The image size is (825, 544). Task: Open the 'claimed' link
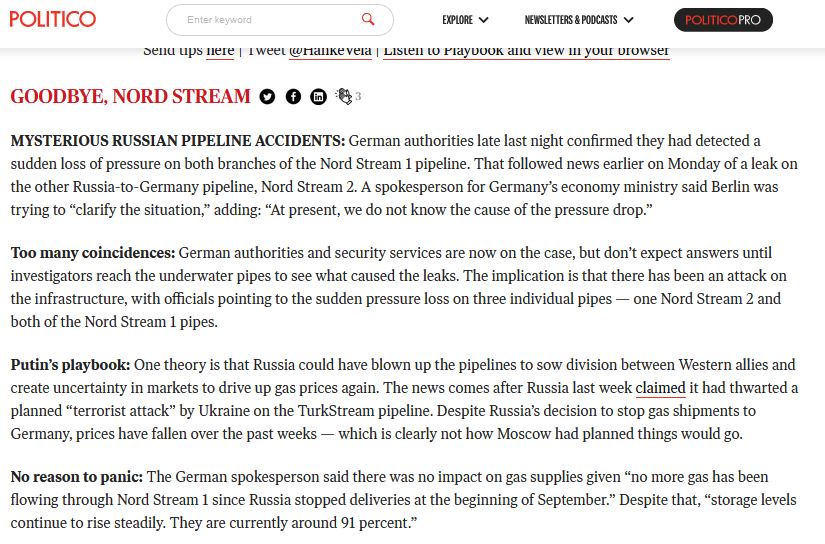pyautogui.click(x=660, y=388)
